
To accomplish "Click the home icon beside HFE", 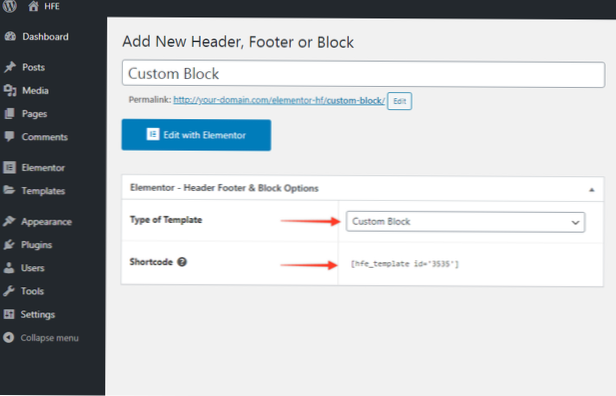I will (x=33, y=6).
